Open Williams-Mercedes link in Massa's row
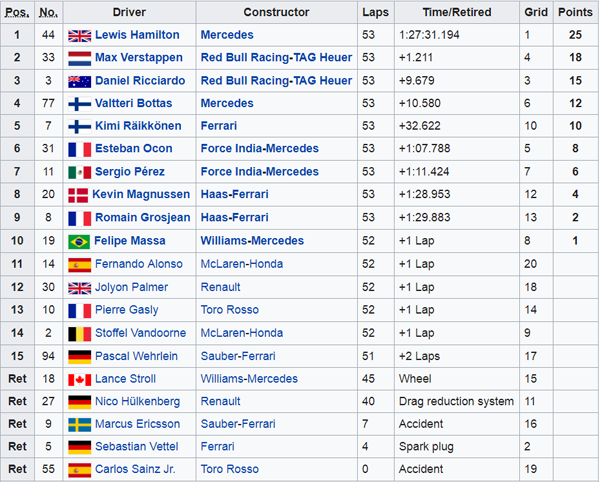Screen dimensions: 600x482 point(252,241)
